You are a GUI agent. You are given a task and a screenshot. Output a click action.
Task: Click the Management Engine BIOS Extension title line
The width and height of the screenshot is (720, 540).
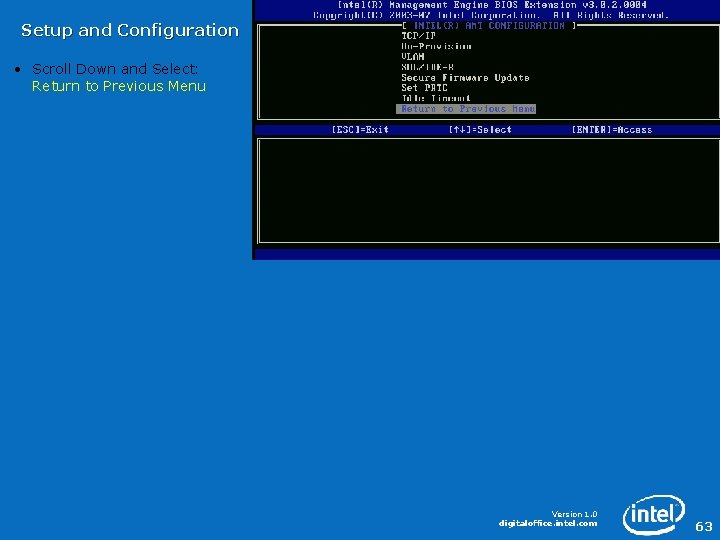pos(492,5)
